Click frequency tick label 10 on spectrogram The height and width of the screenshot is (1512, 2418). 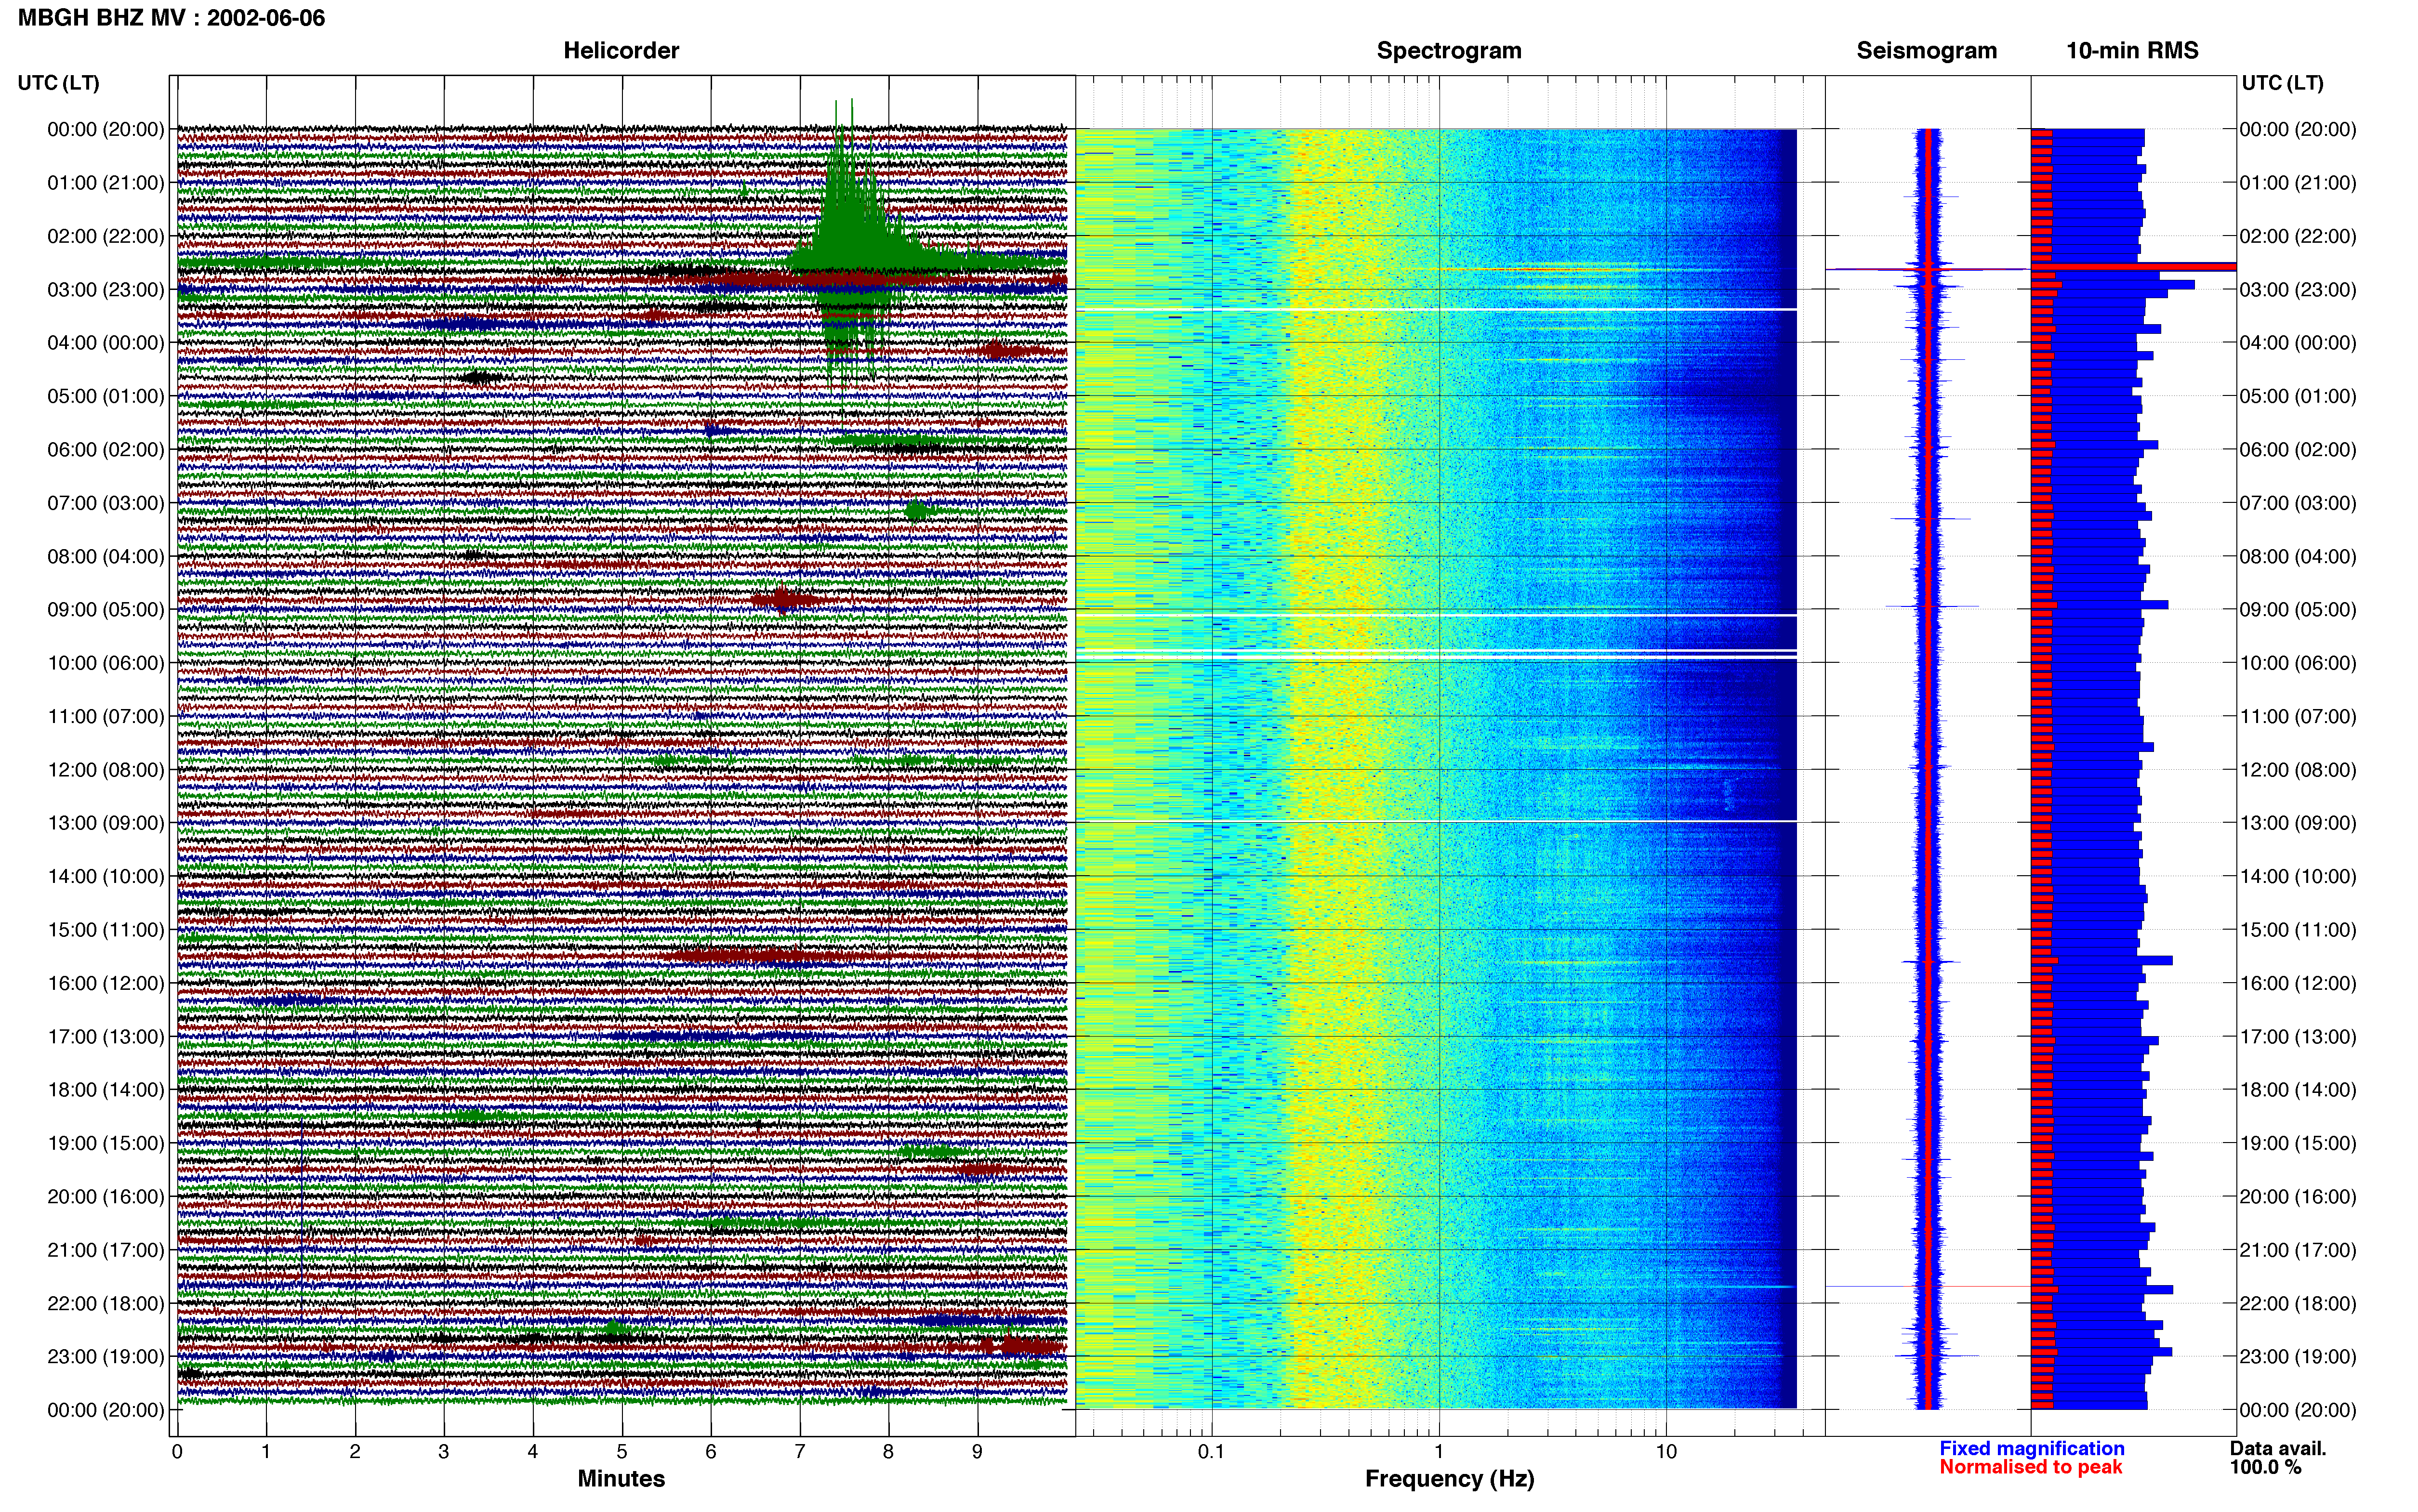pyautogui.click(x=1666, y=1451)
